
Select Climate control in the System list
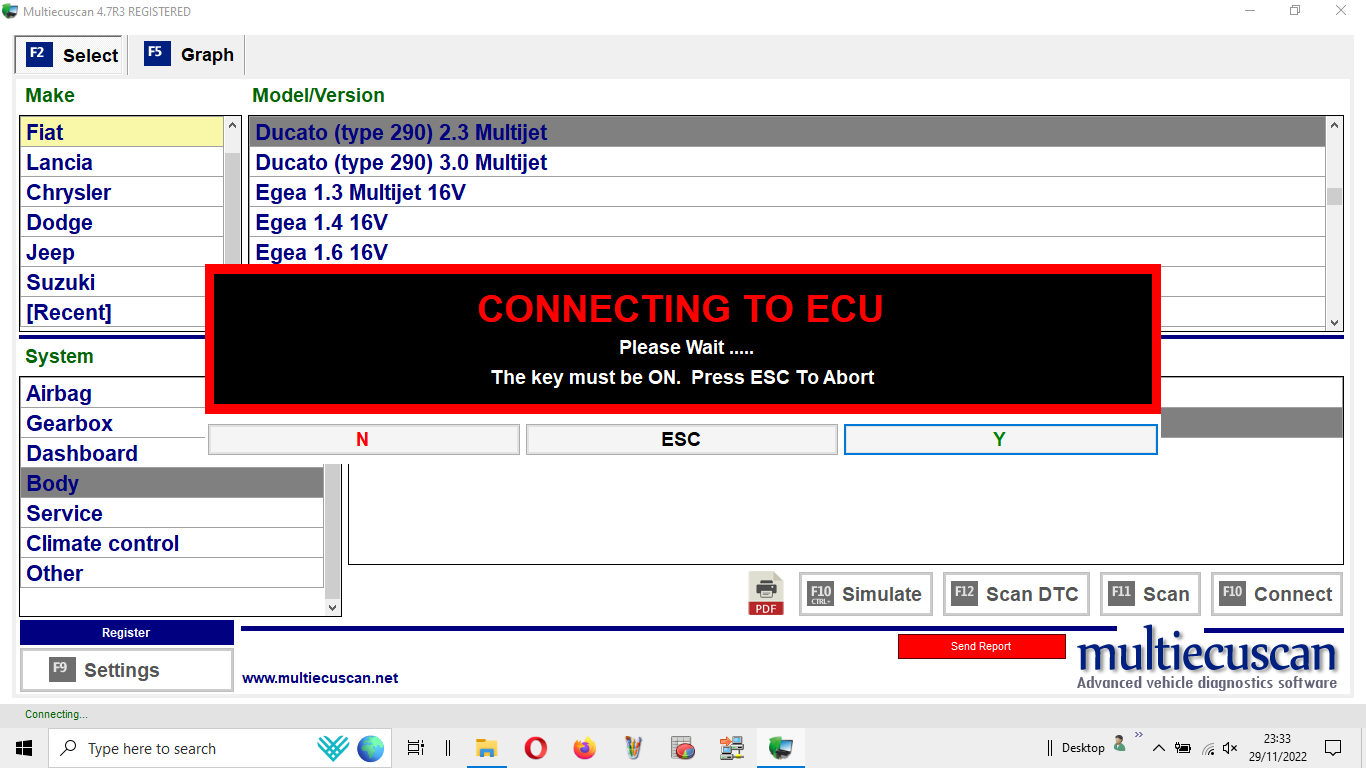coord(172,543)
